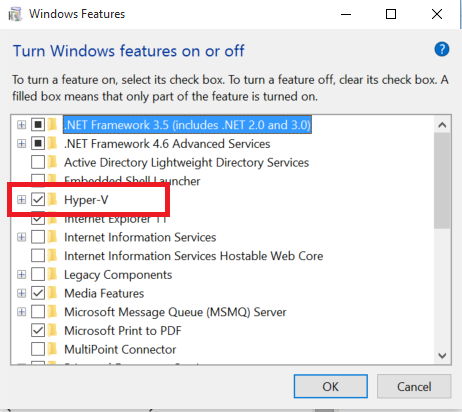
Task: Expand the .NET Framework 4.6 Advanced Services node
Action: (22, 144)
